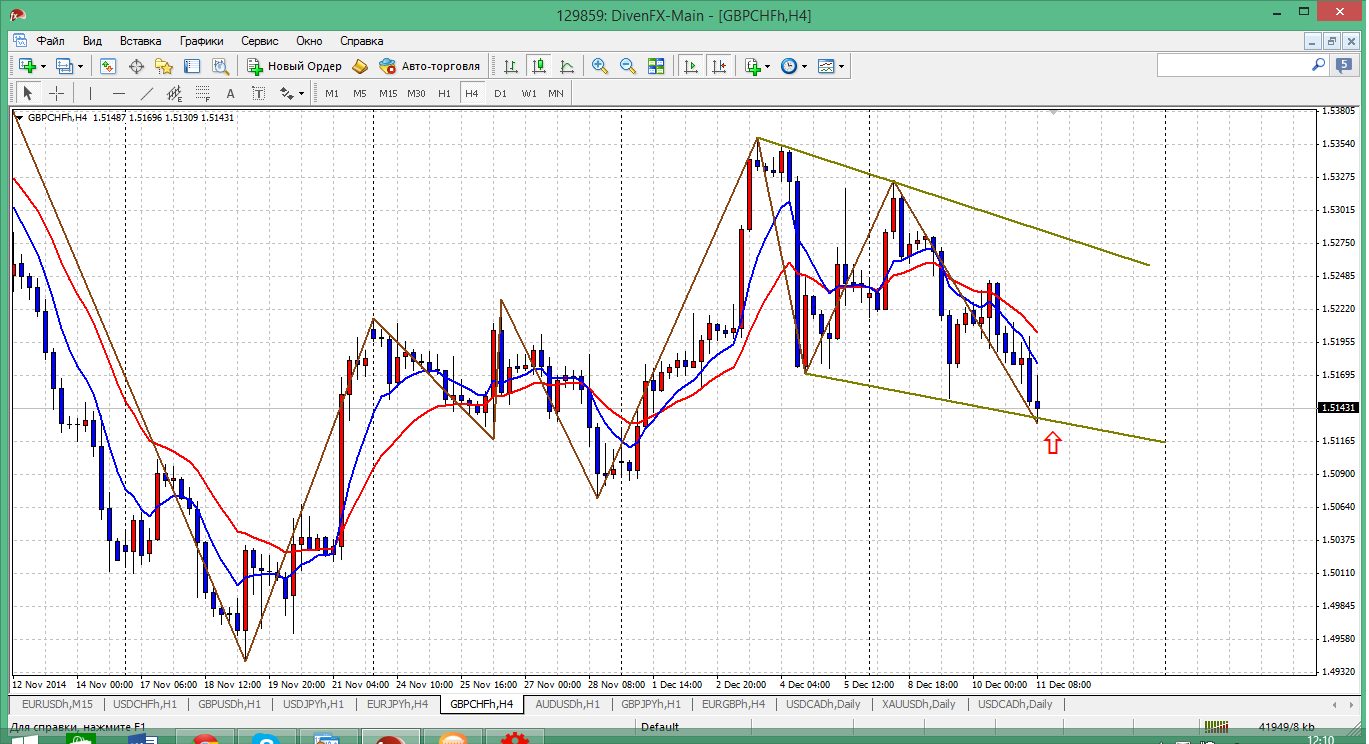Image resolution: width=1369 pixels, height=744 pixels.
Task: Toggle the Strategy Tester panel
Action: pos(220,66)
